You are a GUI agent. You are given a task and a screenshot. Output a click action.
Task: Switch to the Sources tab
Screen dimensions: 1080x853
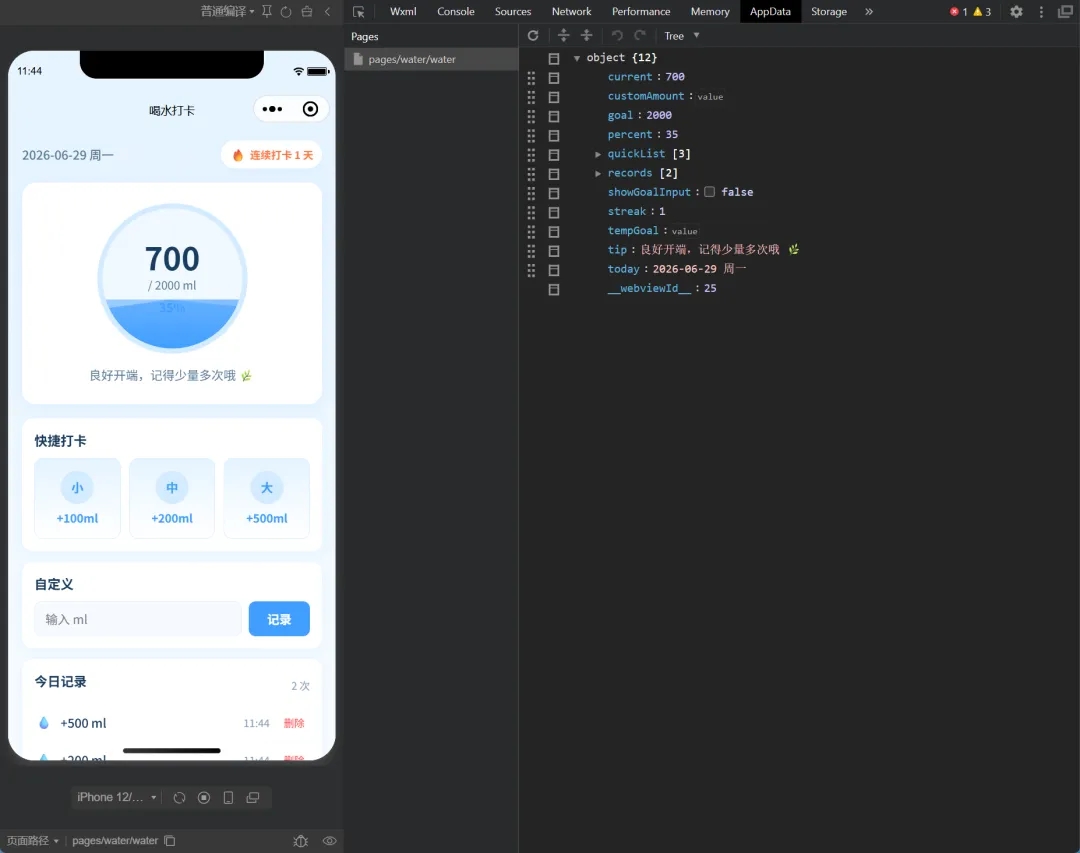tap(513, 12)
